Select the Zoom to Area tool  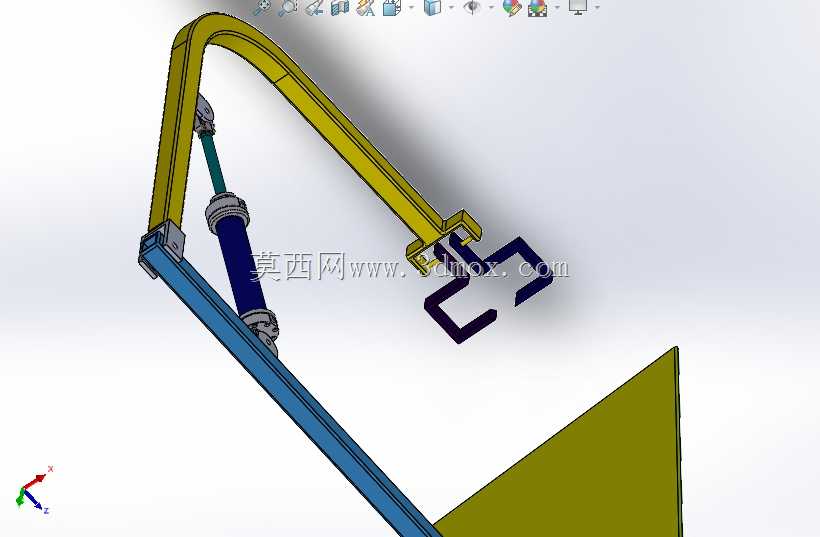tap(288, 7)
